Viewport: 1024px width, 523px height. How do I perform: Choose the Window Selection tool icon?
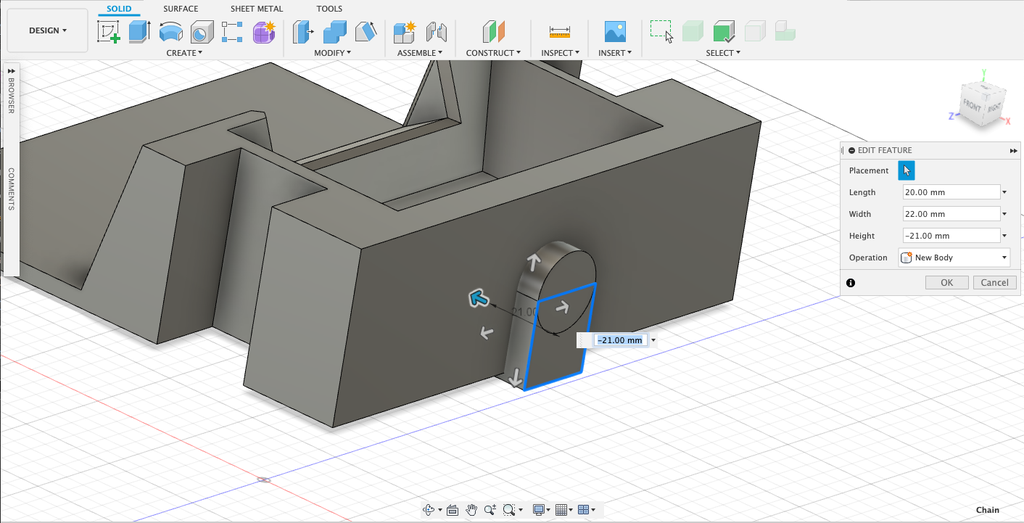(x=661, y=31)
